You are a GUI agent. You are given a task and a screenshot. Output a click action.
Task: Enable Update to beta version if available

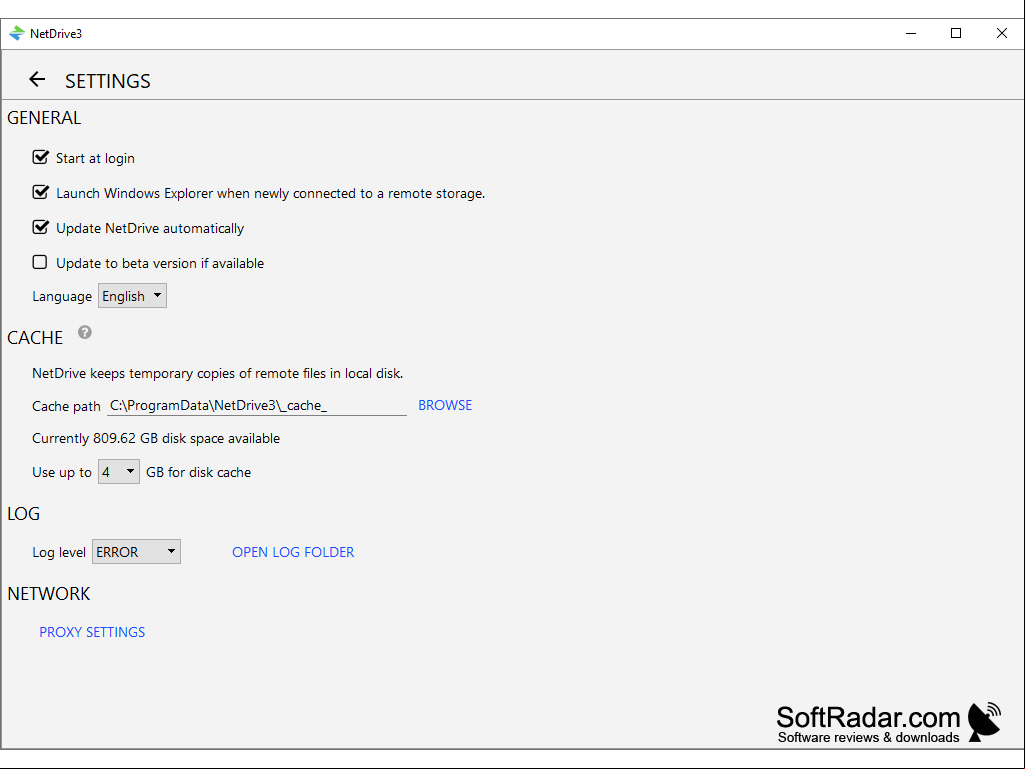(x=40, y=262)
